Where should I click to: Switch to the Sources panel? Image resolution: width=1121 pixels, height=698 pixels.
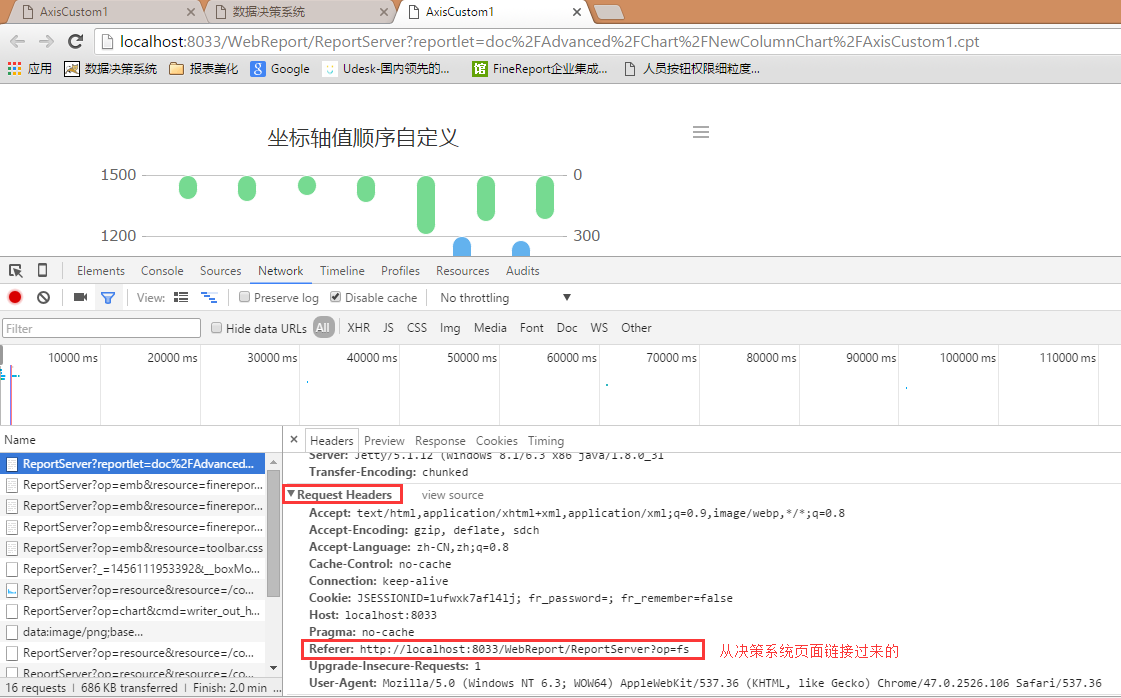click(220, 270)
